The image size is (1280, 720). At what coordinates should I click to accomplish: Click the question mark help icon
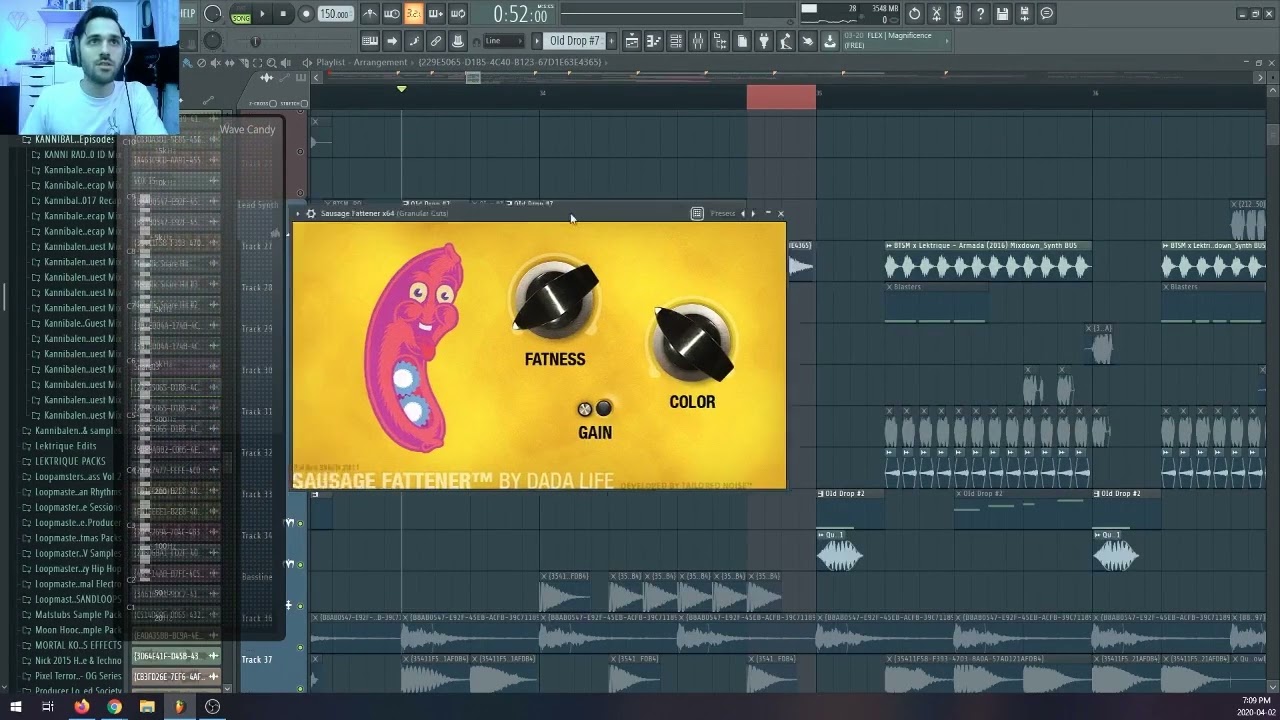[x=980, y=14]
